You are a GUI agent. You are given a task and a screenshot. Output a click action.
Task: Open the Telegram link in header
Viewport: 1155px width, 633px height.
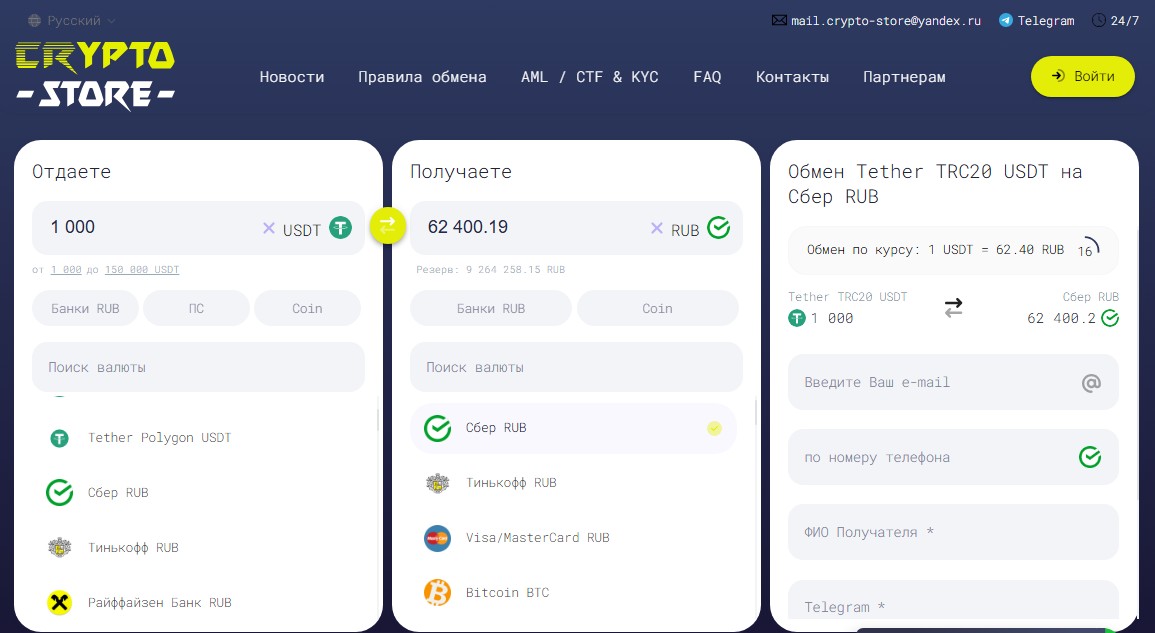tap(1046, 21)
